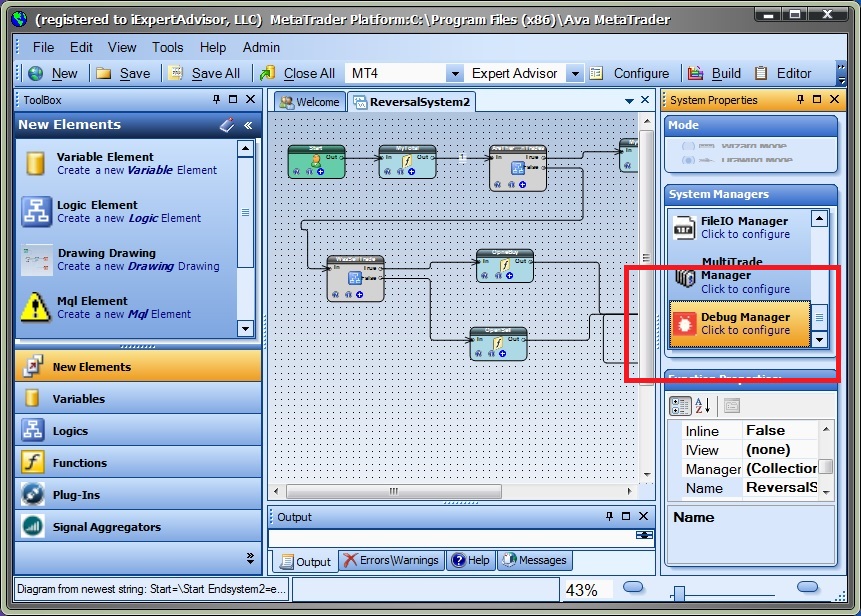Screen dimensions: 861x616
Task: Open the document tab list dropdown arrow
Action: tap(629, 101)
